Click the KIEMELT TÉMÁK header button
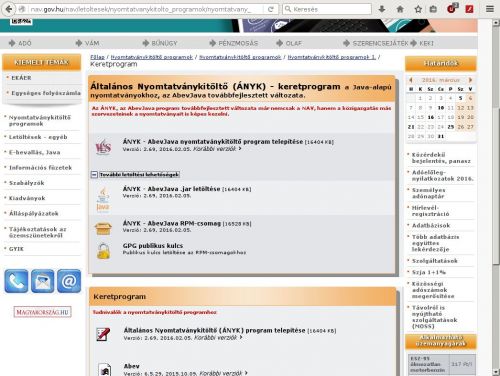 [x=42, y=62]
